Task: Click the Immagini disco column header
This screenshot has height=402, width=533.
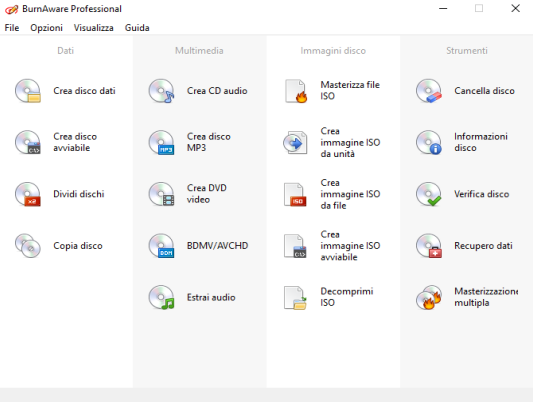Action: tap(333, 51)
